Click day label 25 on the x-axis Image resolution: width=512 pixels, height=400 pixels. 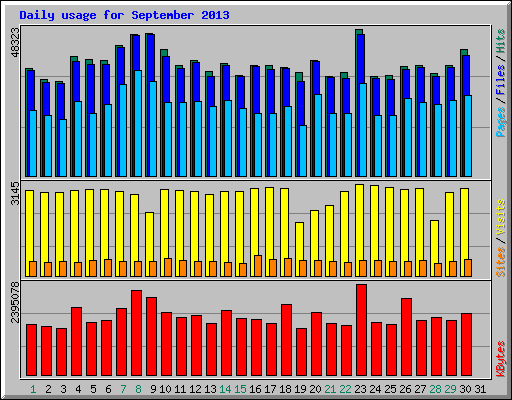click(390, 389)
